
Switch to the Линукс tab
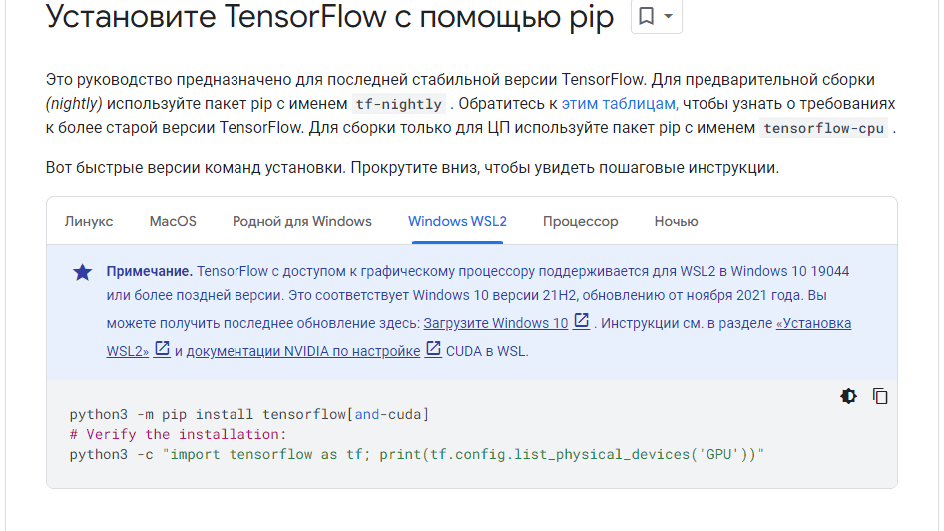point(89,221)
